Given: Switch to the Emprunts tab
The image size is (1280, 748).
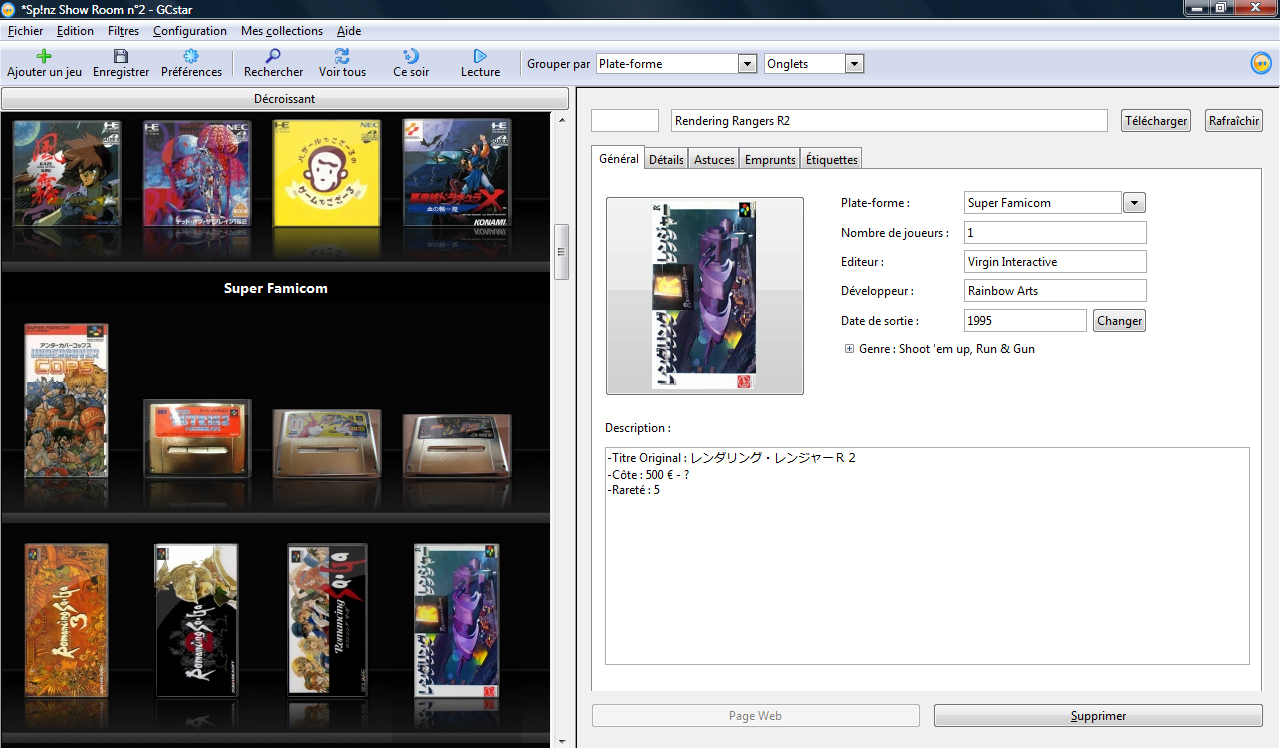Looking at the screenshot, I should coord(770,159).
